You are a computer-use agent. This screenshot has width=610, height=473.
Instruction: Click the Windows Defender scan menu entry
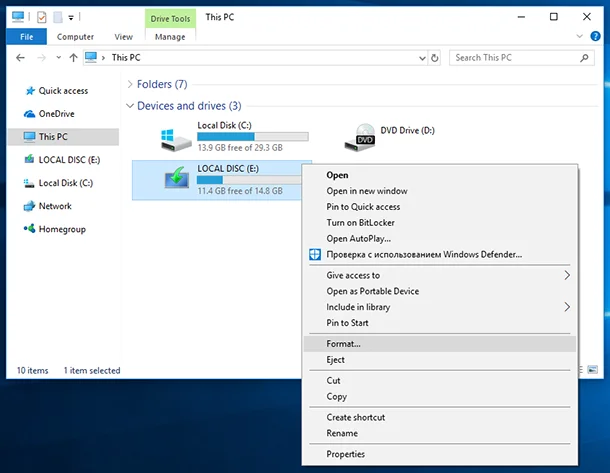pos(440,254)
